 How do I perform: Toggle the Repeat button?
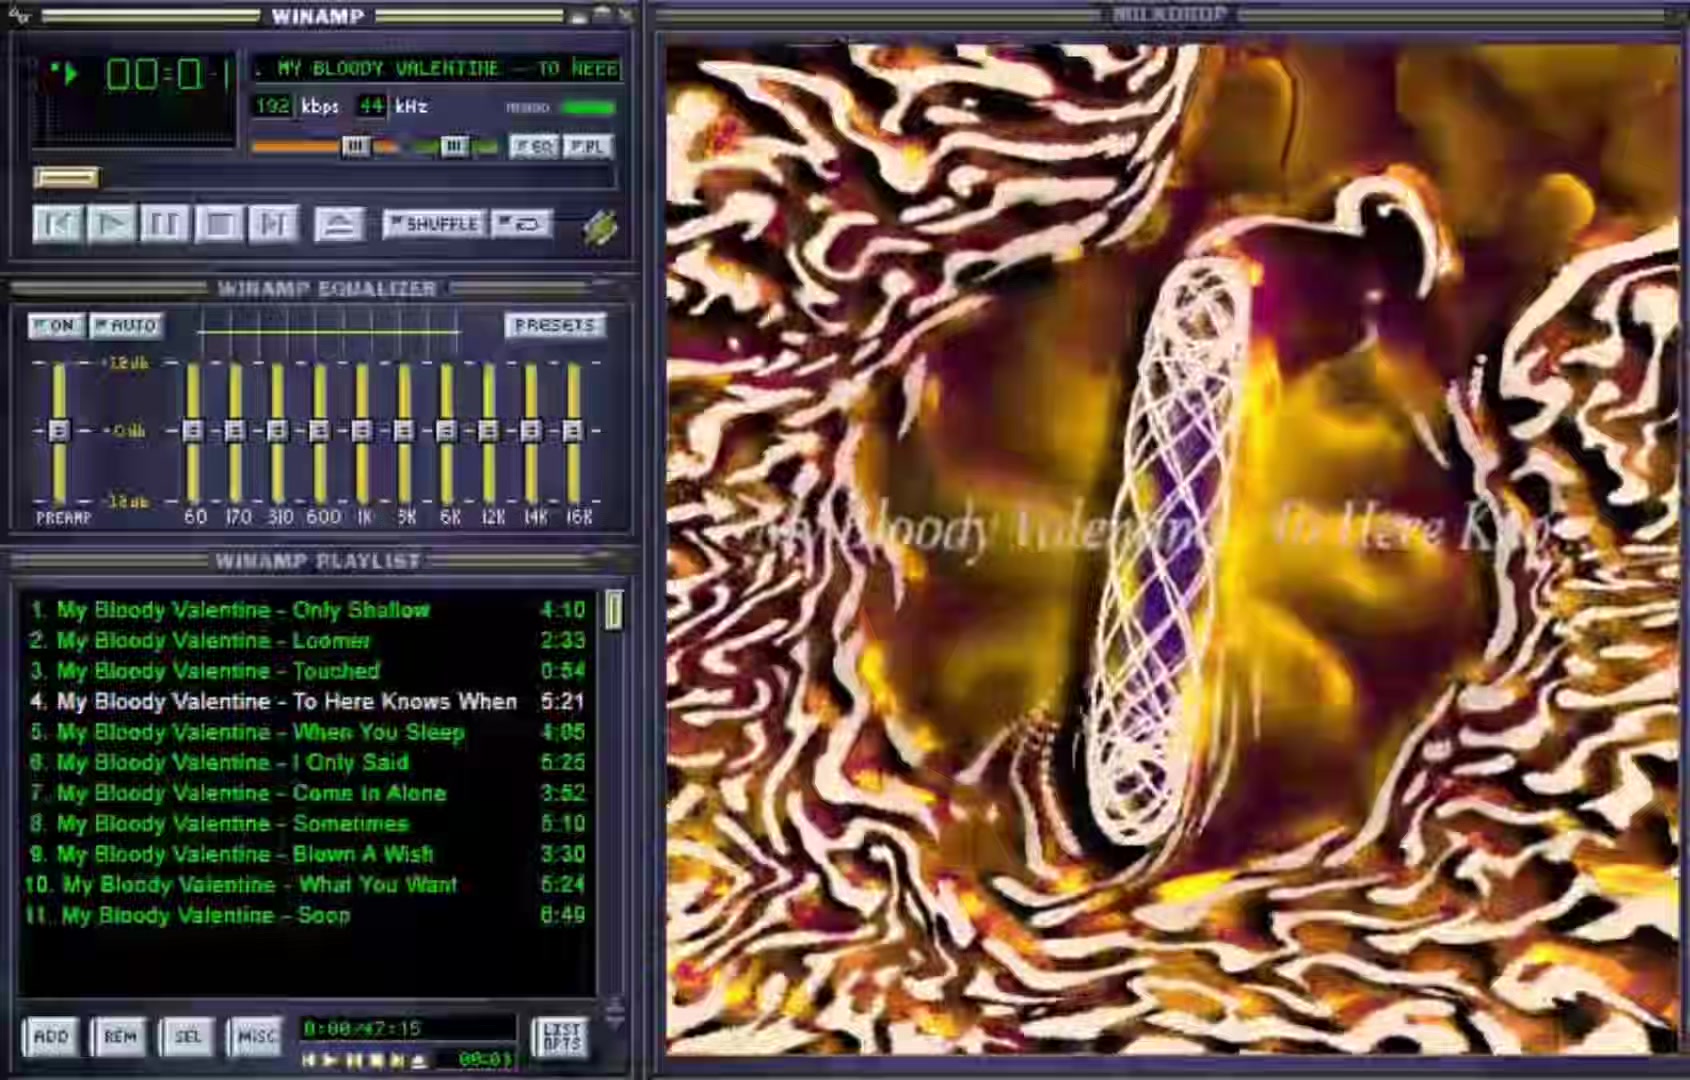tap(521, 224)
